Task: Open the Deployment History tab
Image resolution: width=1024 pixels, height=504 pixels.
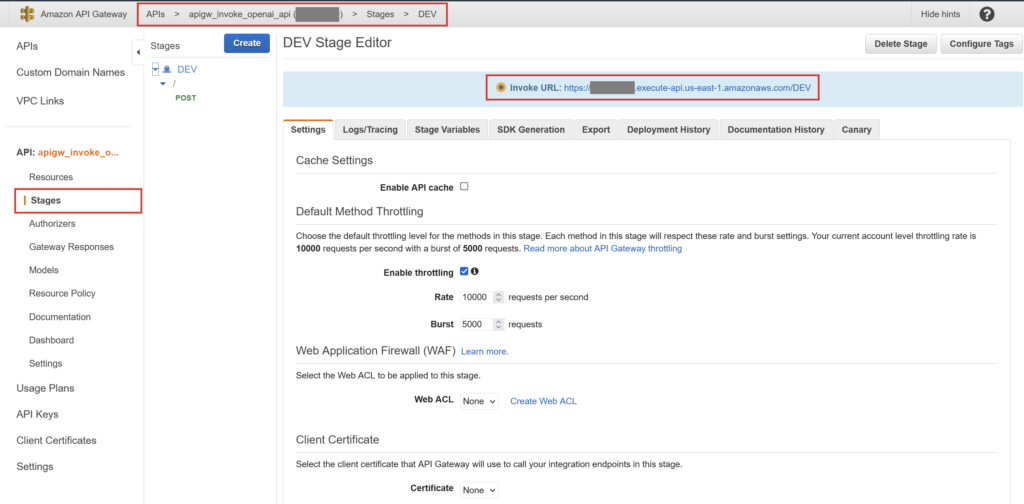Action: pyautogui.click(x=669, y=129)
